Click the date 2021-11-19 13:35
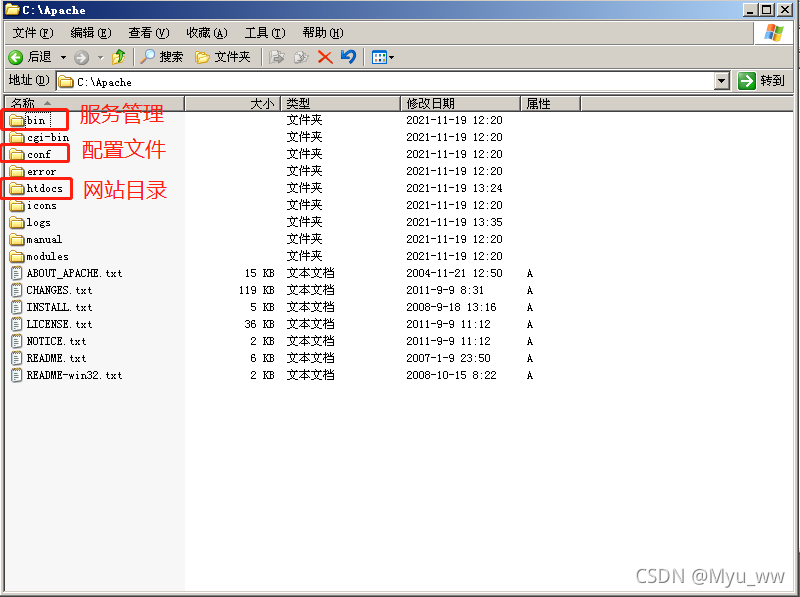 coord(454,222)
